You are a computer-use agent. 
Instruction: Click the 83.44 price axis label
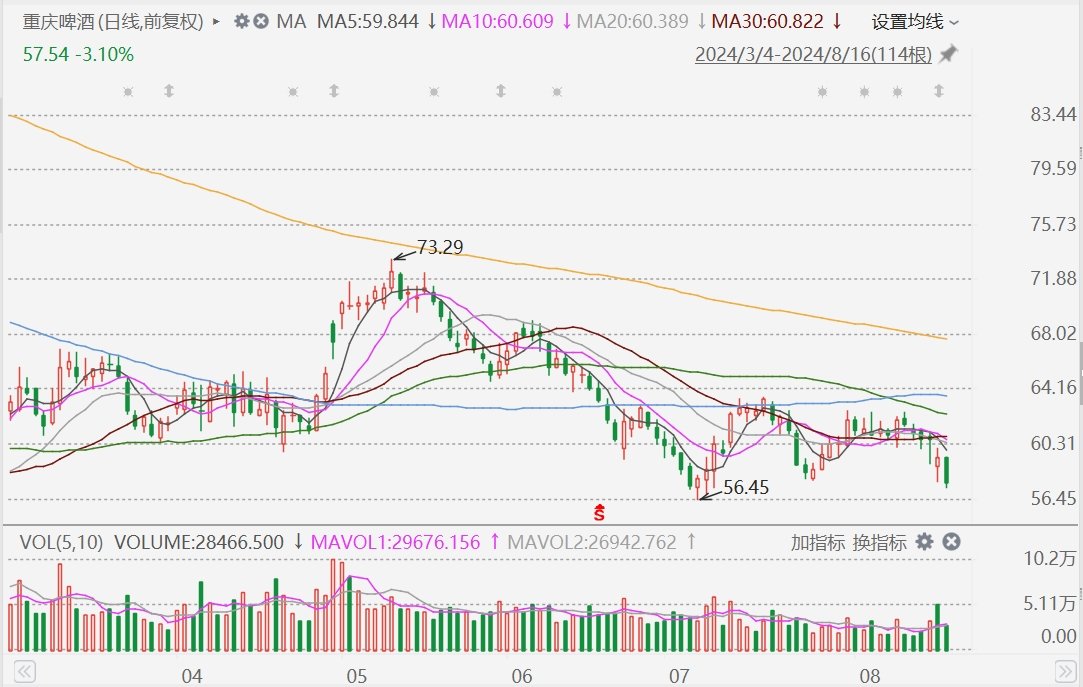click(1053, 114)
